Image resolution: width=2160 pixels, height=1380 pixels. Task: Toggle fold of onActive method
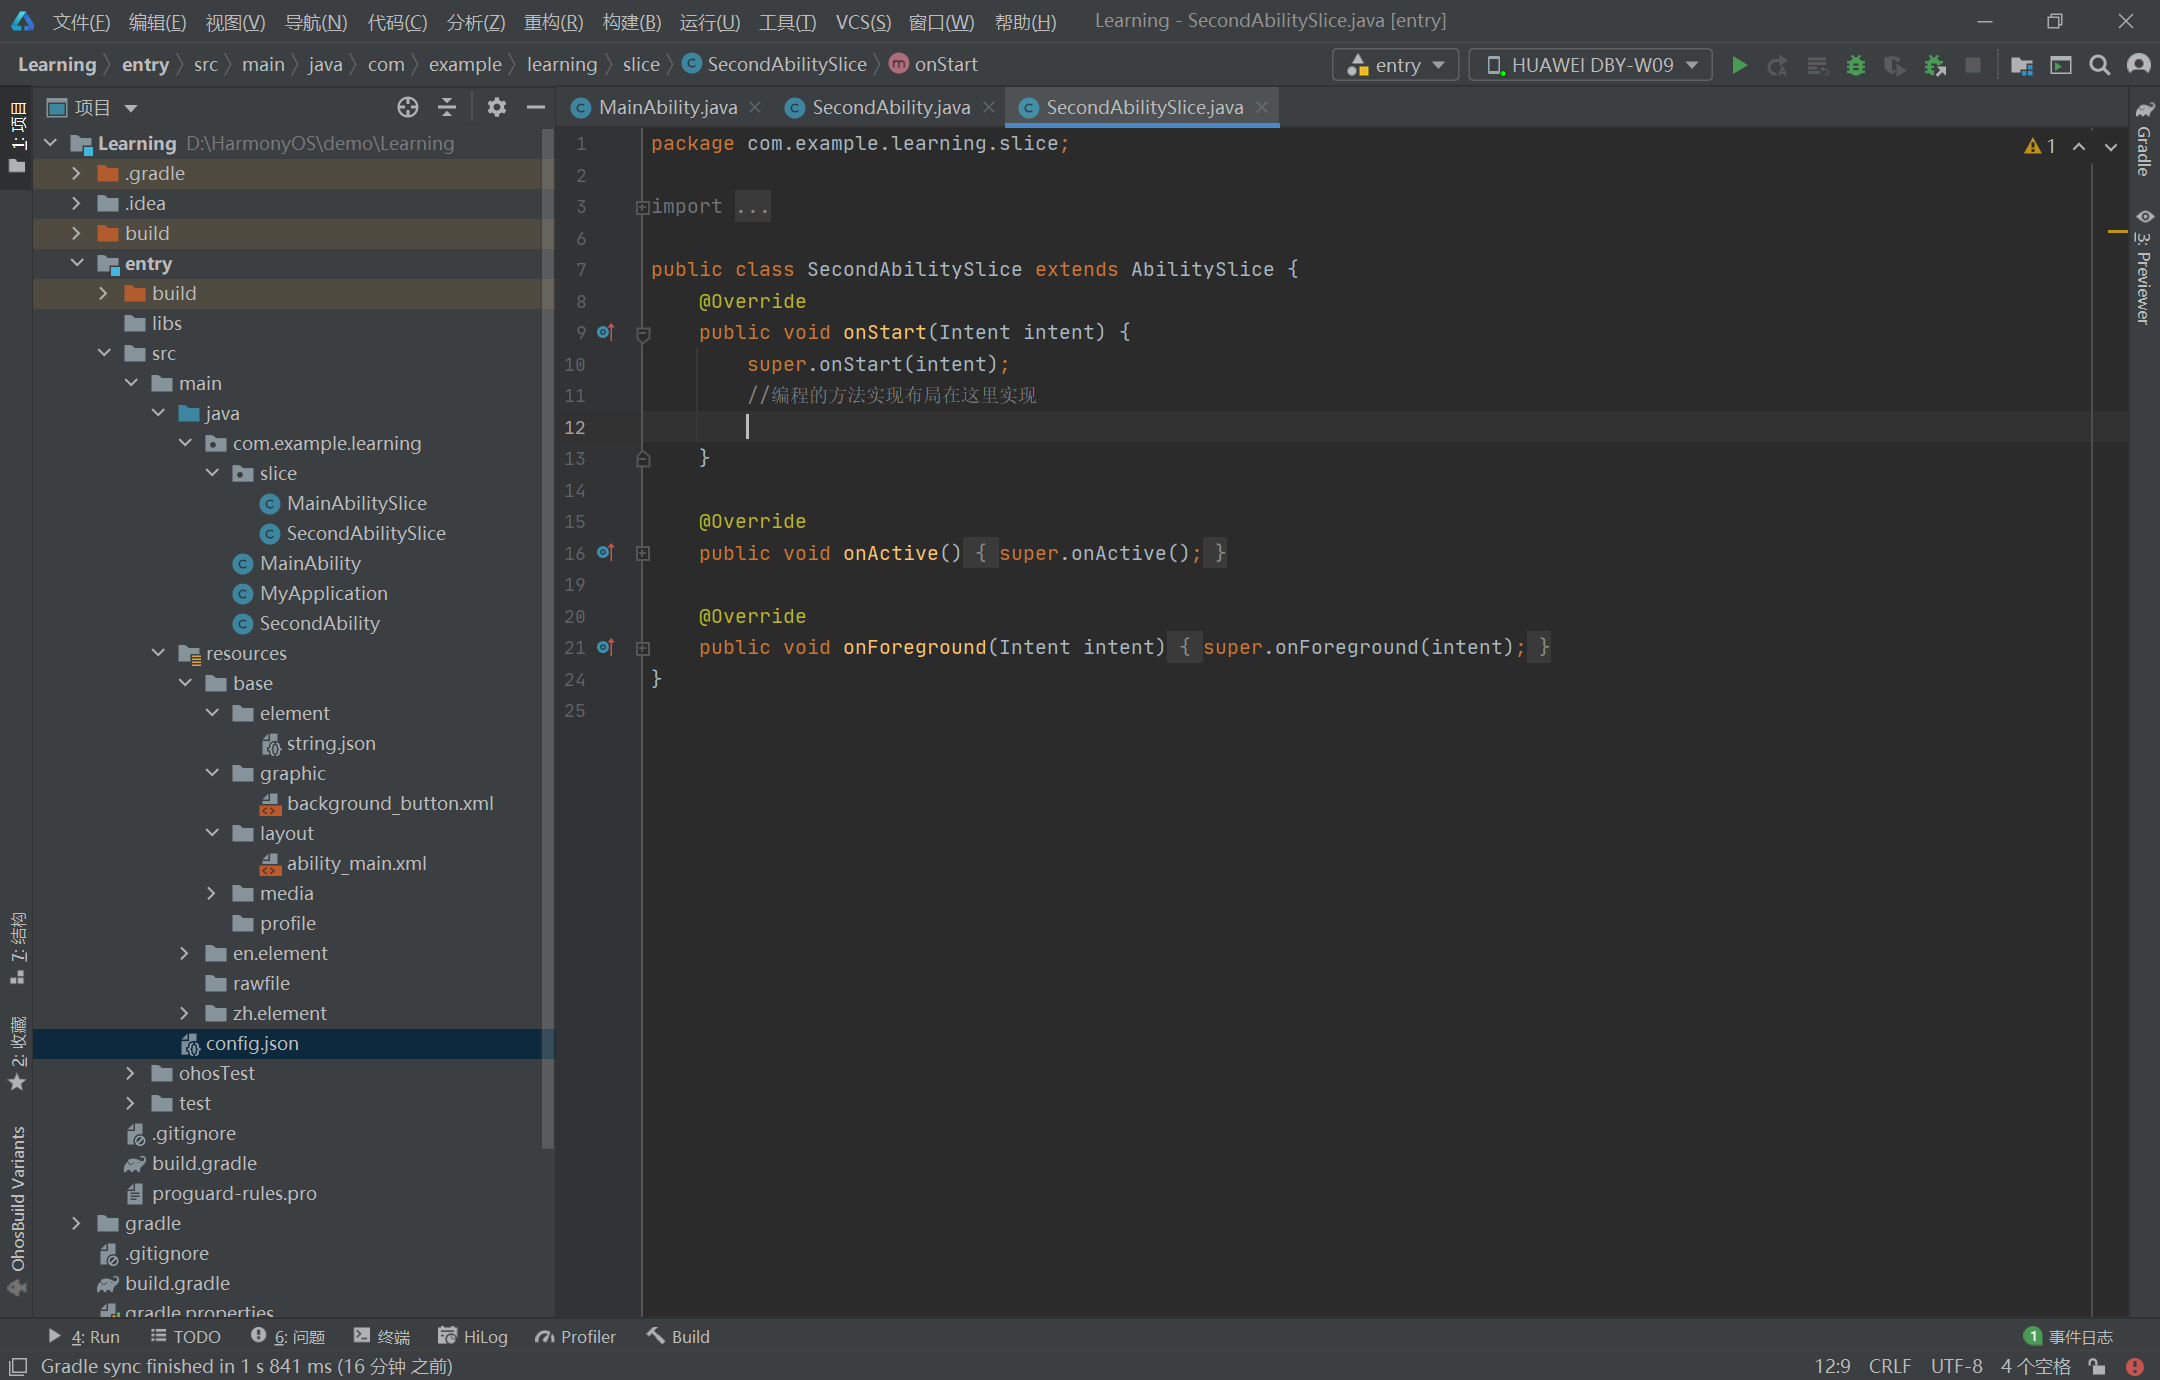tap(643, 553)
